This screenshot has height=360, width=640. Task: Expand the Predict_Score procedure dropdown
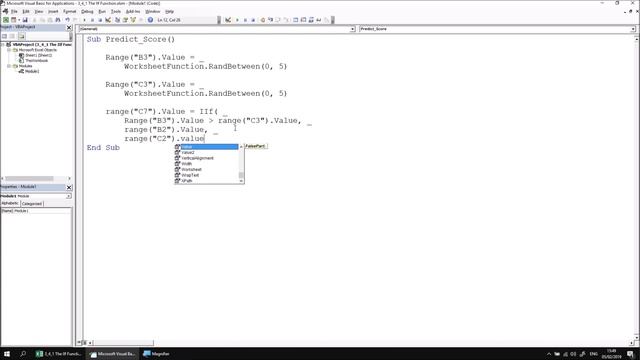633,29
